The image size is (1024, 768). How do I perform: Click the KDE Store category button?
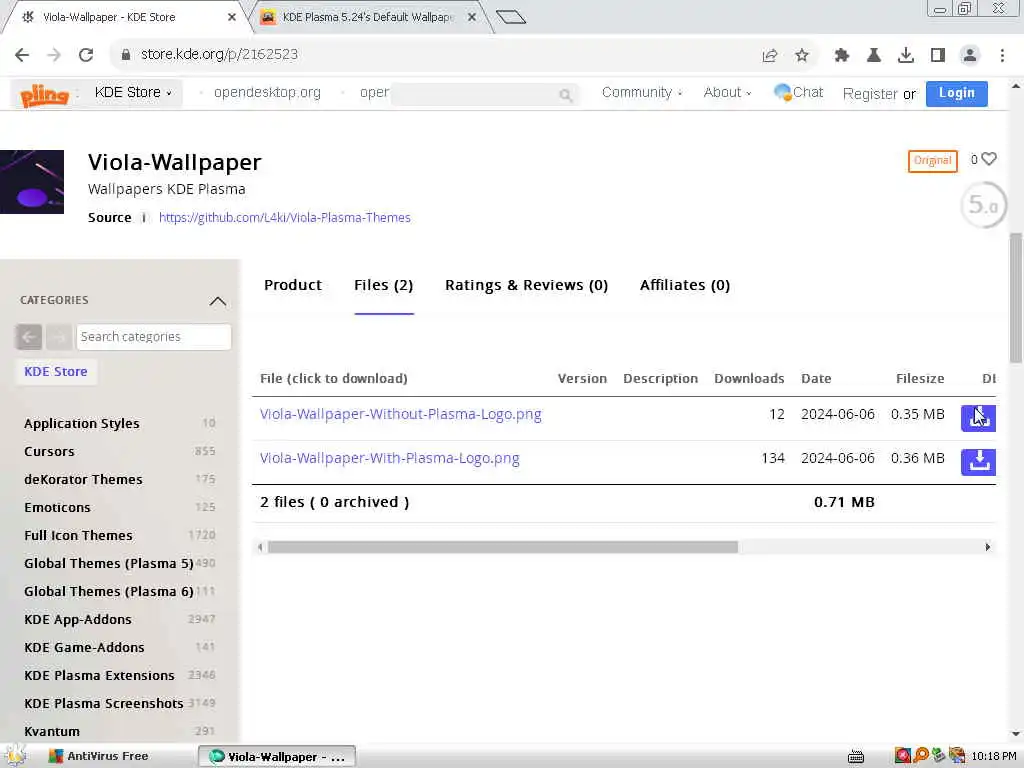[56, 372]
